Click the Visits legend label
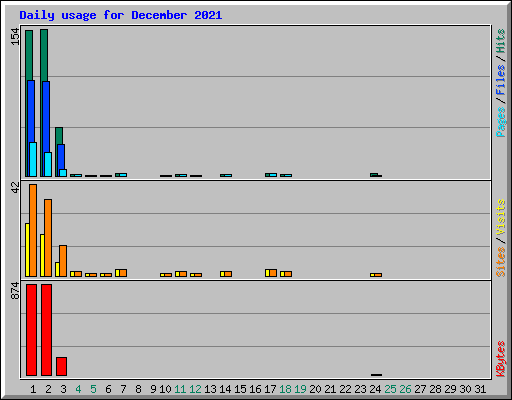The height and width of the screenshot is (400, 512). point(501,217)
